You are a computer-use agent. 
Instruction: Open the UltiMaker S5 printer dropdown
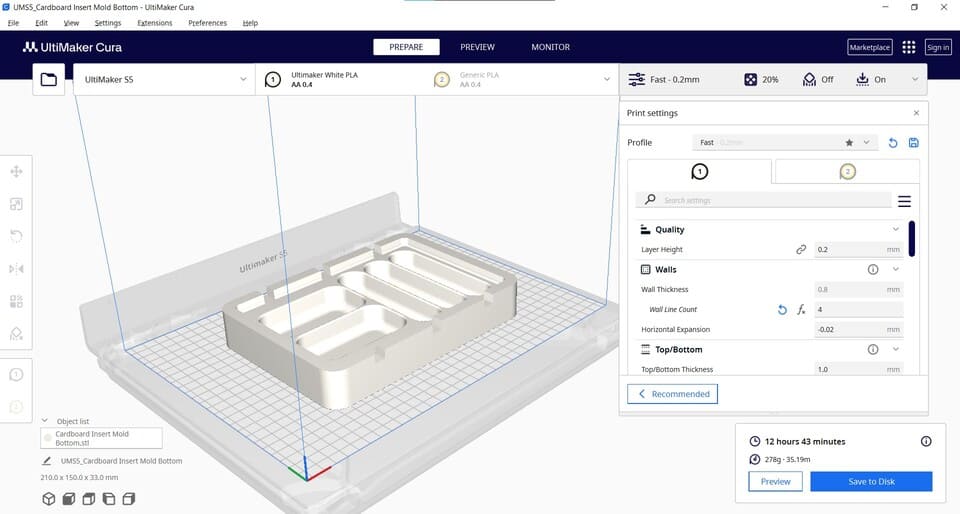164,79
